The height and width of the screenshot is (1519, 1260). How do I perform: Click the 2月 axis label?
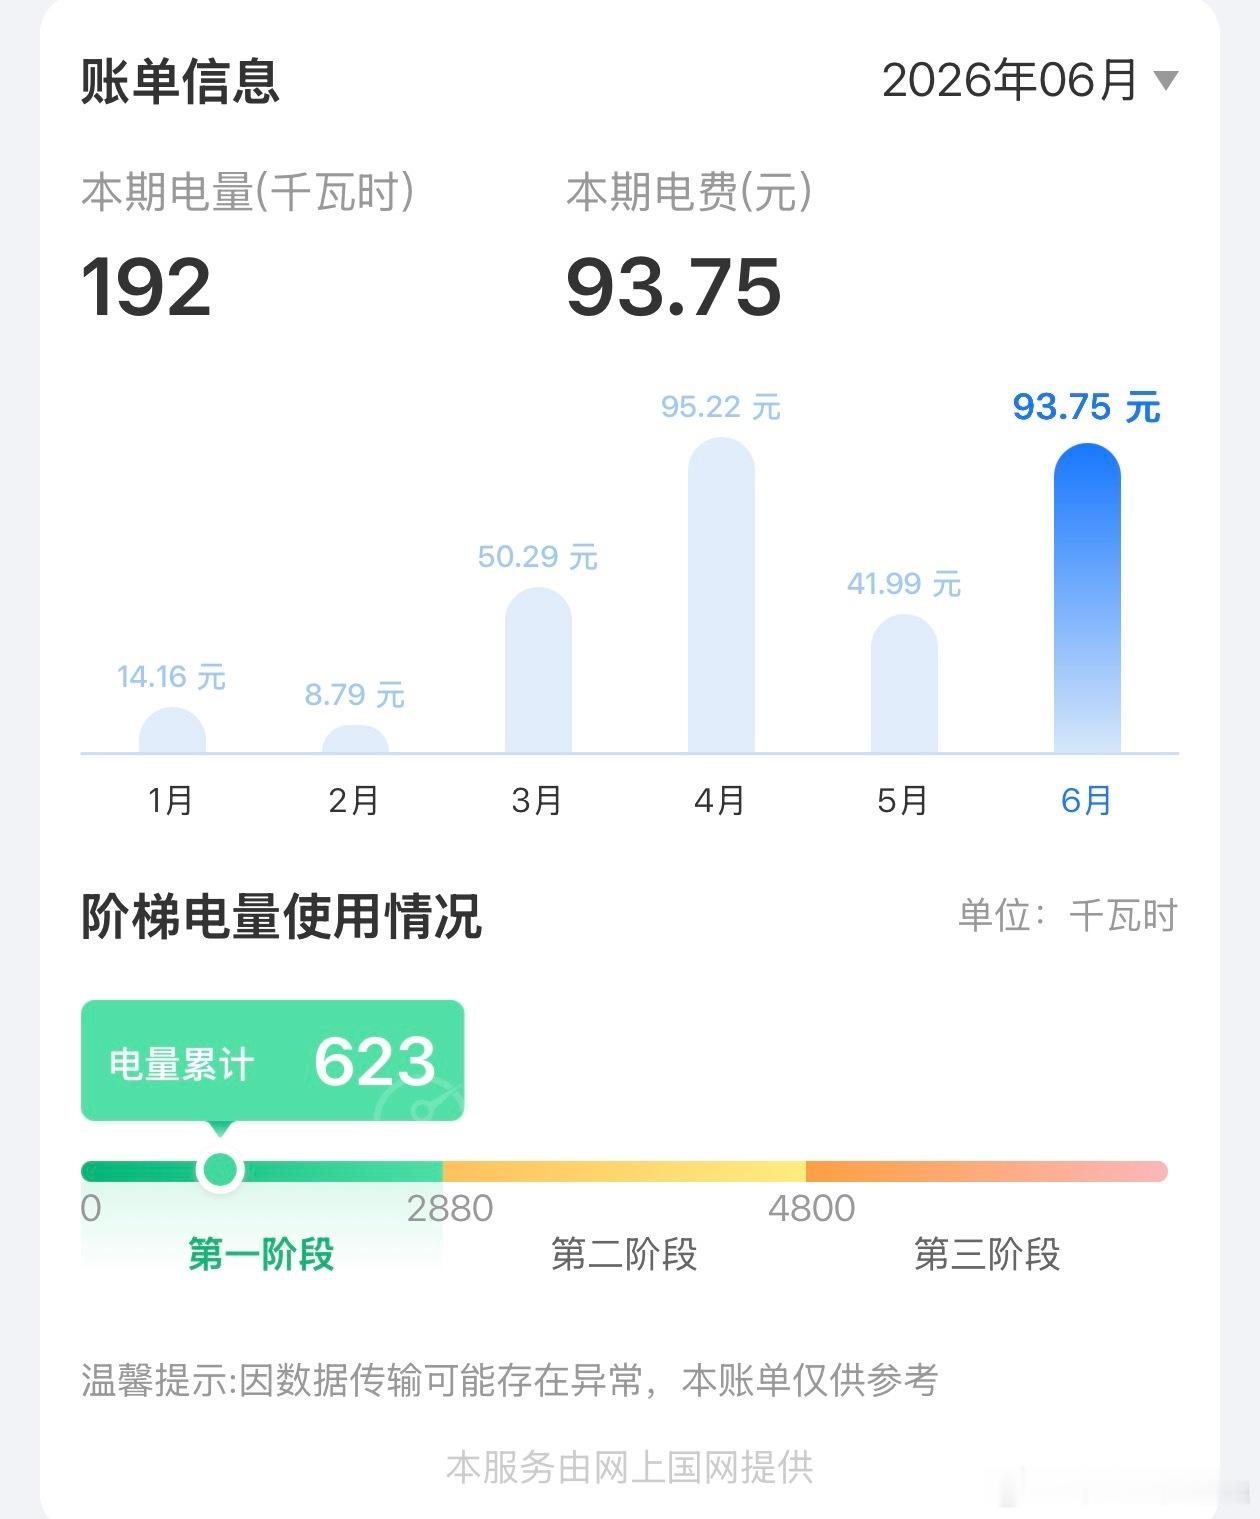354,800
